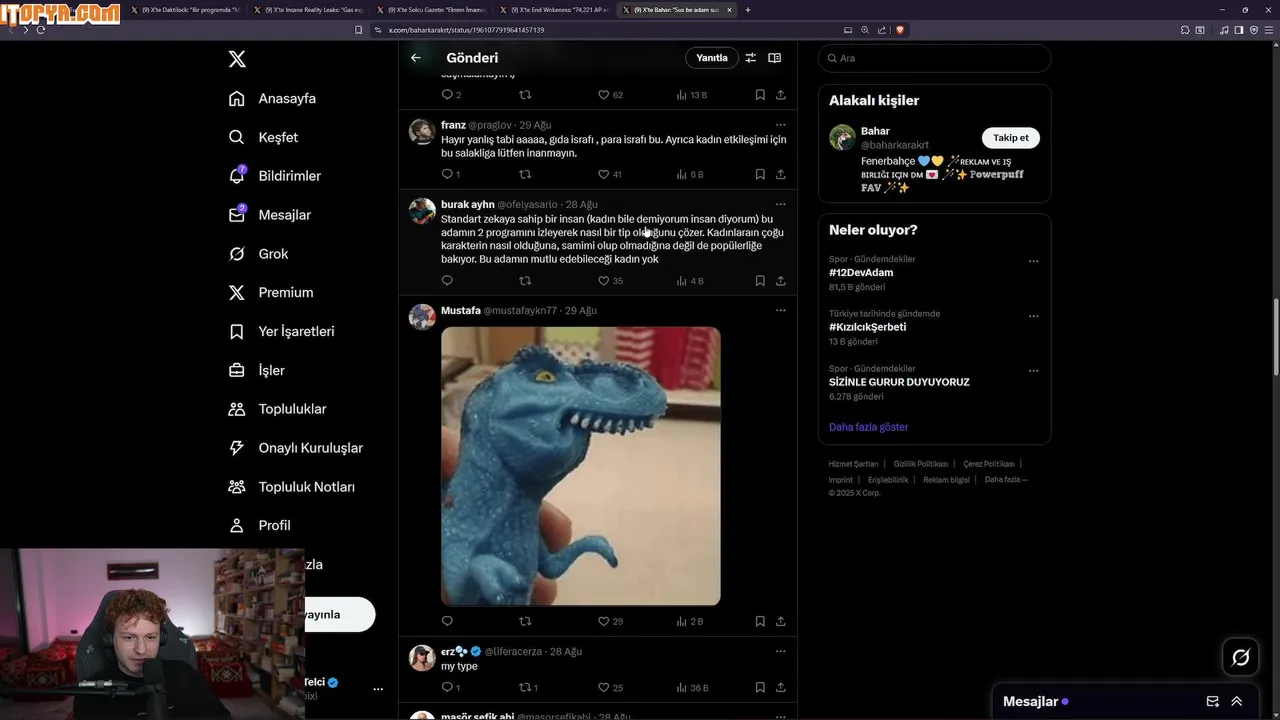Screen dimensions: 1280x720
Task: Like franz's comment with 41 likes
Action: (610, 174)
